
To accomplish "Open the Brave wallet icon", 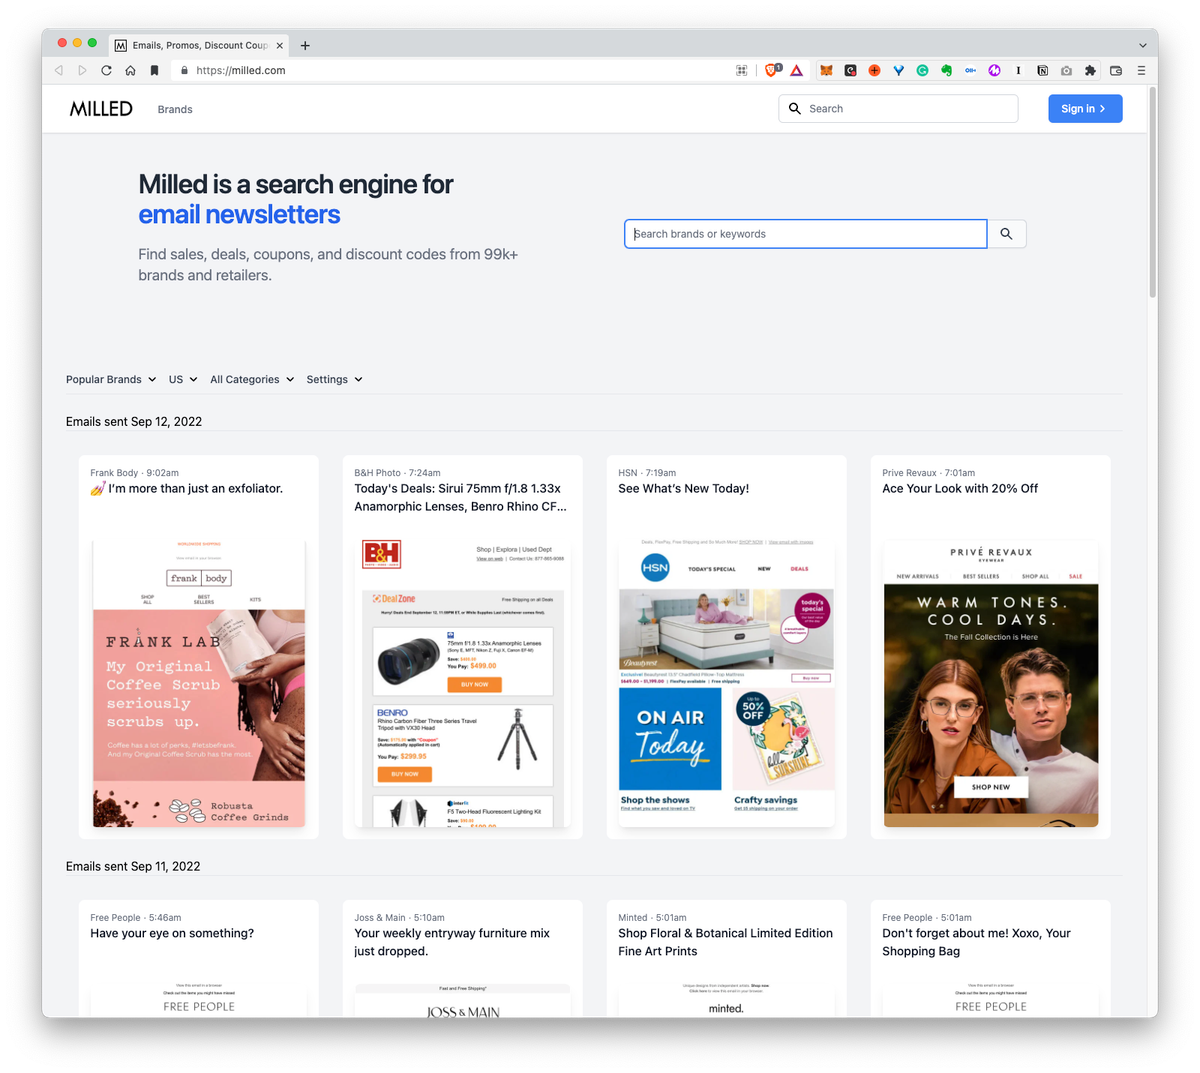I will [1116, 71].
